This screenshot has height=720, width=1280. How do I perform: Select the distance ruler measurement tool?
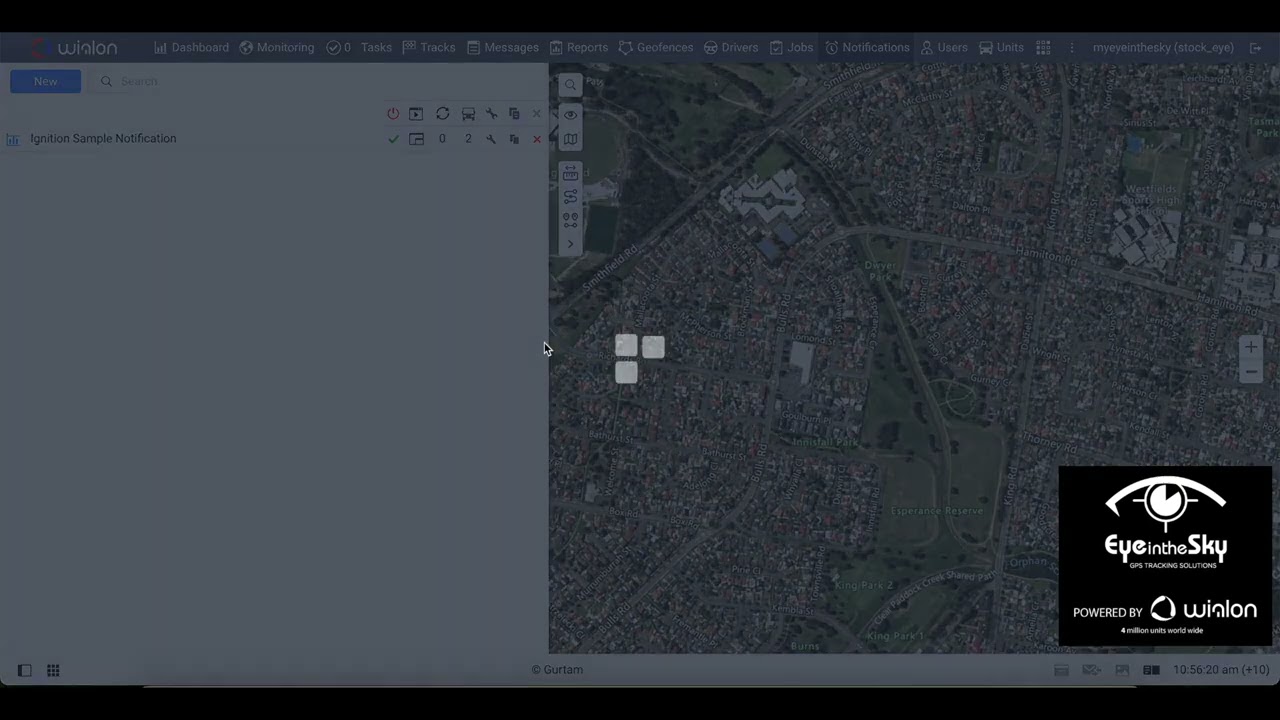[570, 173]
